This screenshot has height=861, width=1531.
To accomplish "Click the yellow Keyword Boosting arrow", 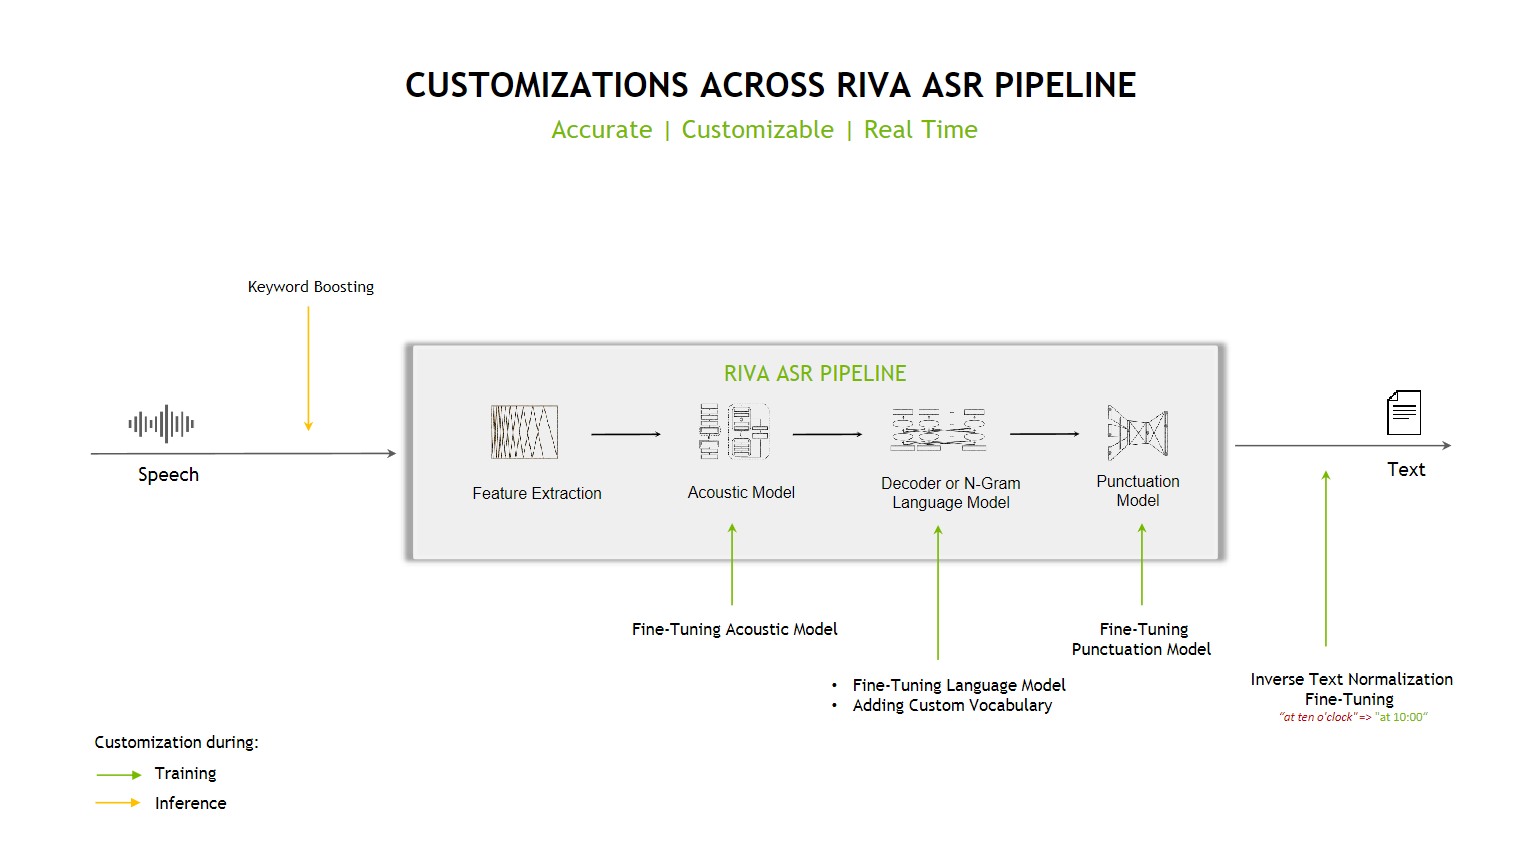I will click(308, 368).
